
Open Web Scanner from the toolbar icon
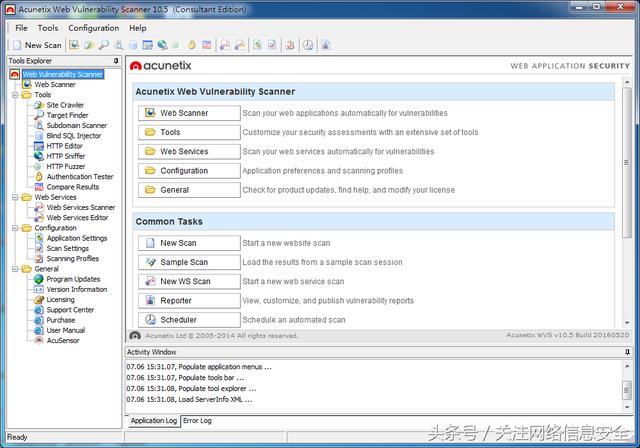(x=74, y=45)
